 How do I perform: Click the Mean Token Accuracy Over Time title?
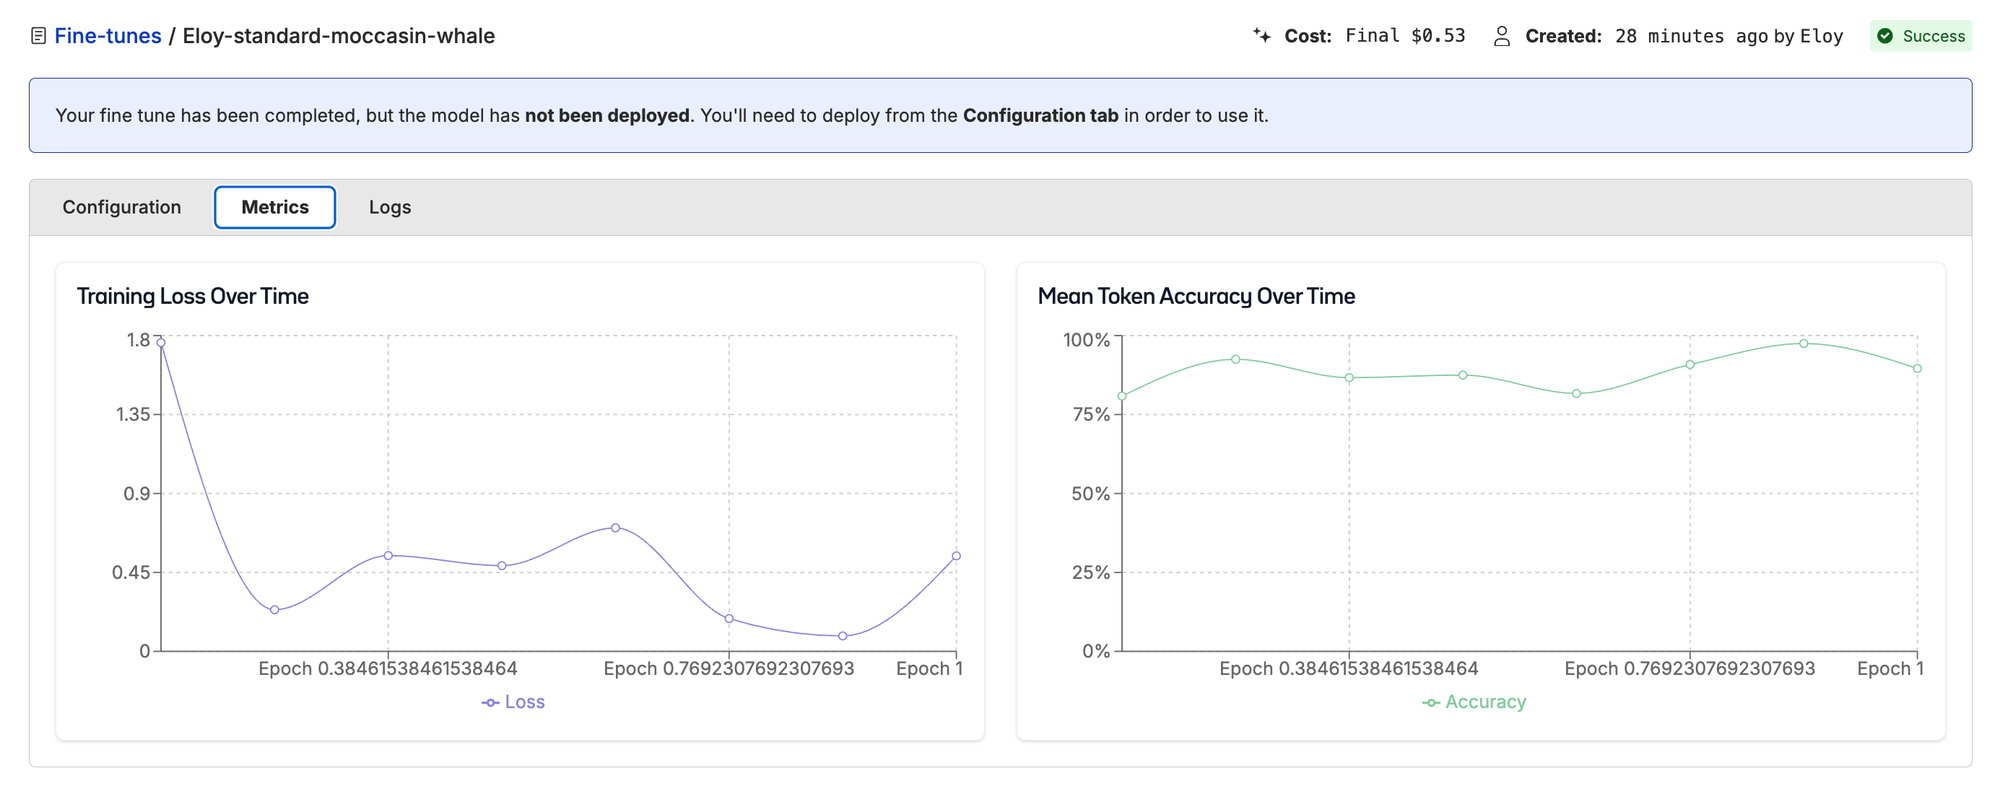coord(1196,296)
